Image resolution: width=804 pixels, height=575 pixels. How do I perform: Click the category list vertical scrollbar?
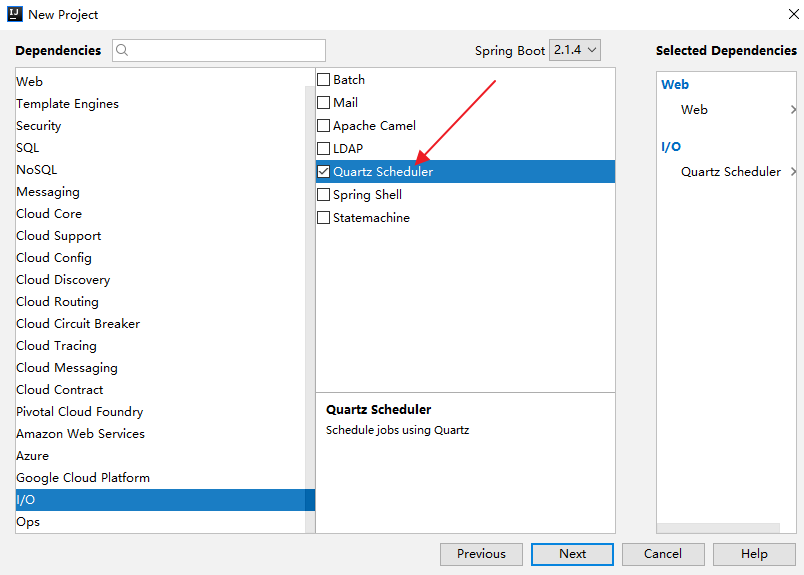coord(310,309)
